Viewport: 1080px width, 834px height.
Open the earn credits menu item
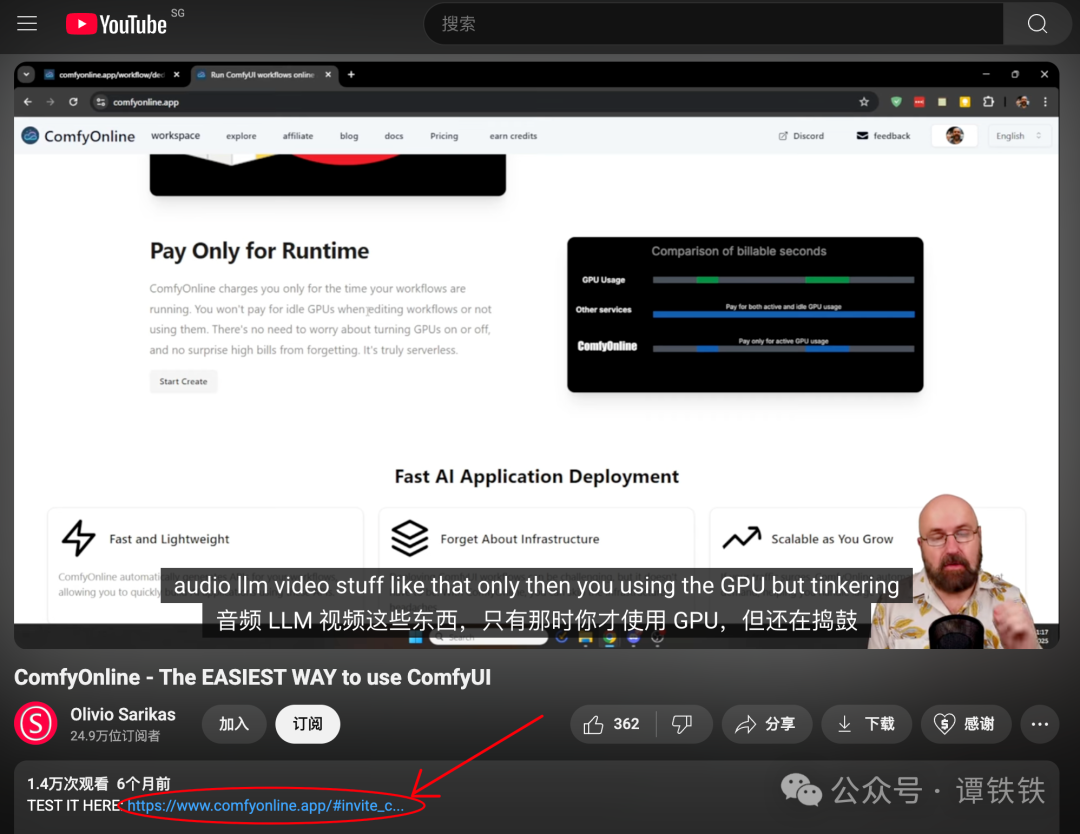(513, 136)
